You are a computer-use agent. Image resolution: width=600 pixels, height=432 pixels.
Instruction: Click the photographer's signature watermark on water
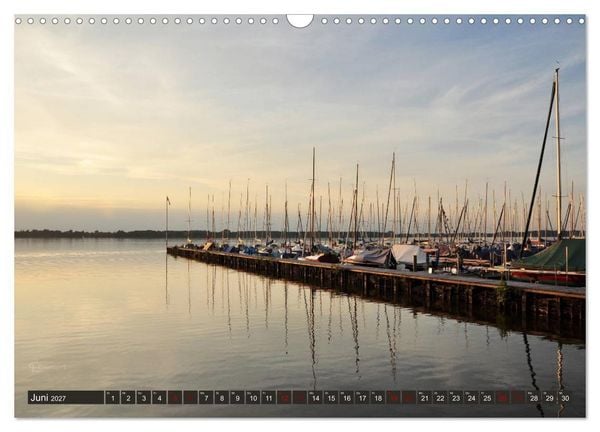click(x=45, y=367)
